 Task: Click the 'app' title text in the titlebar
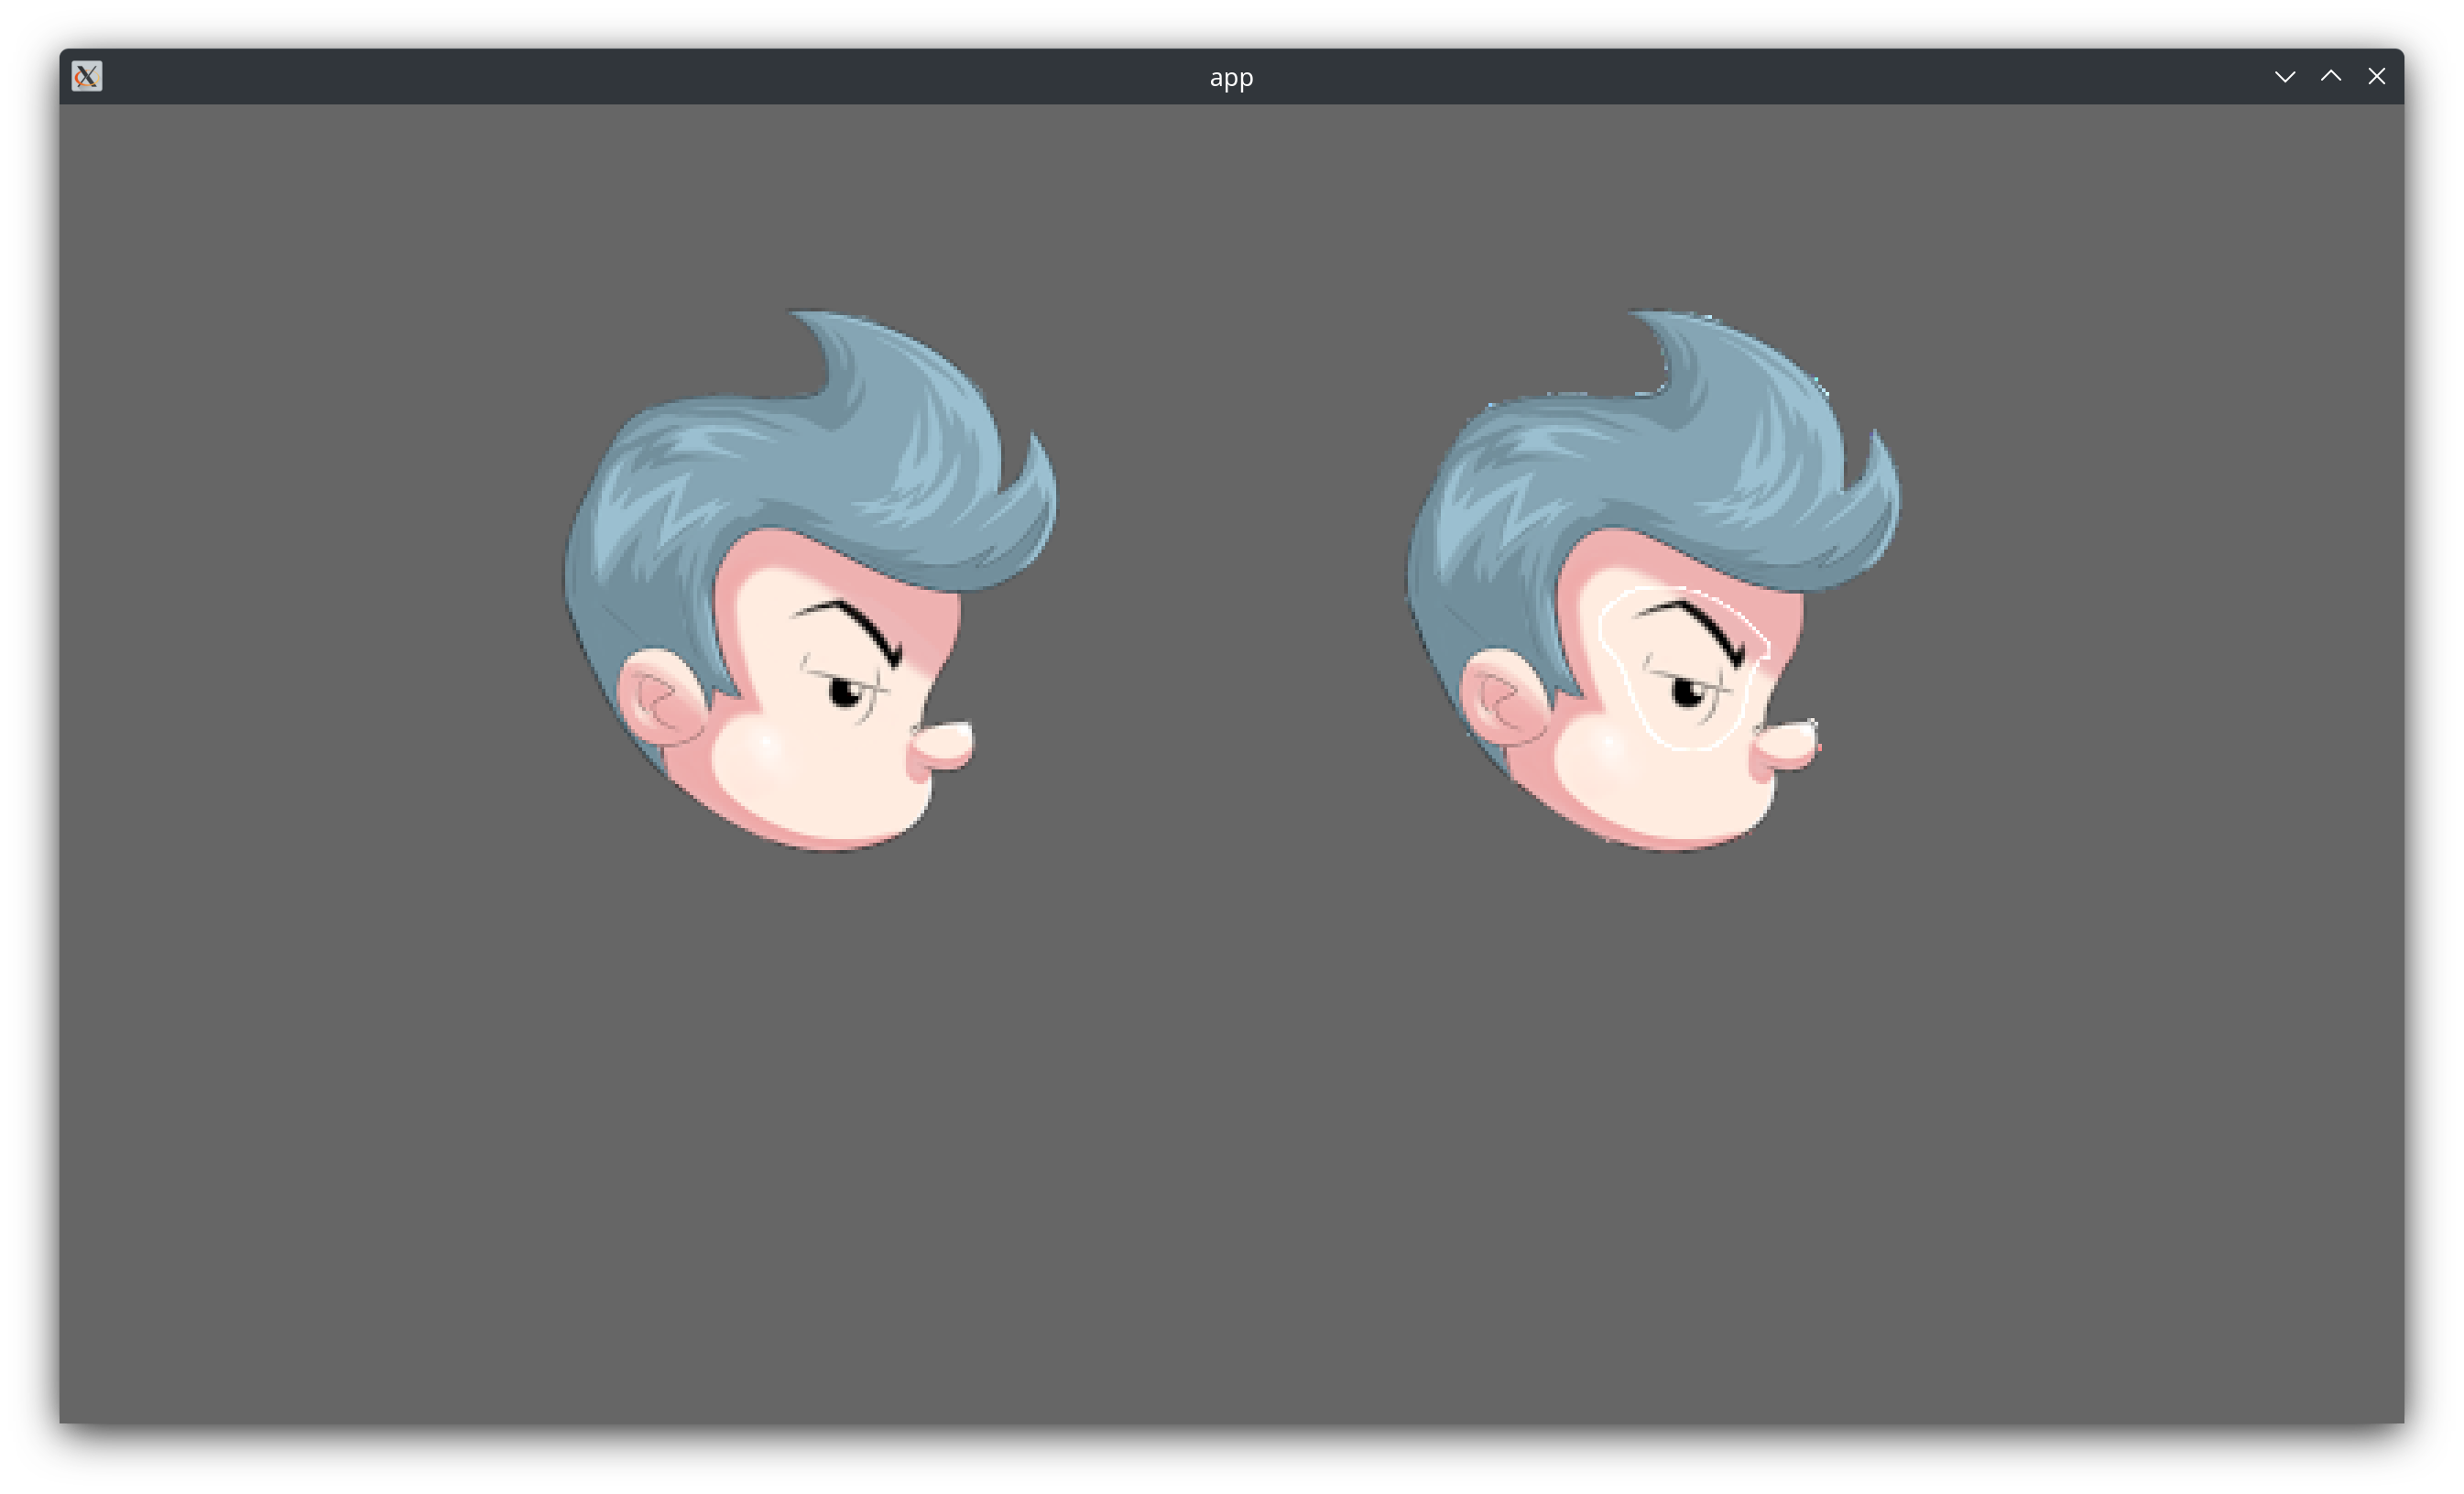1231,77
